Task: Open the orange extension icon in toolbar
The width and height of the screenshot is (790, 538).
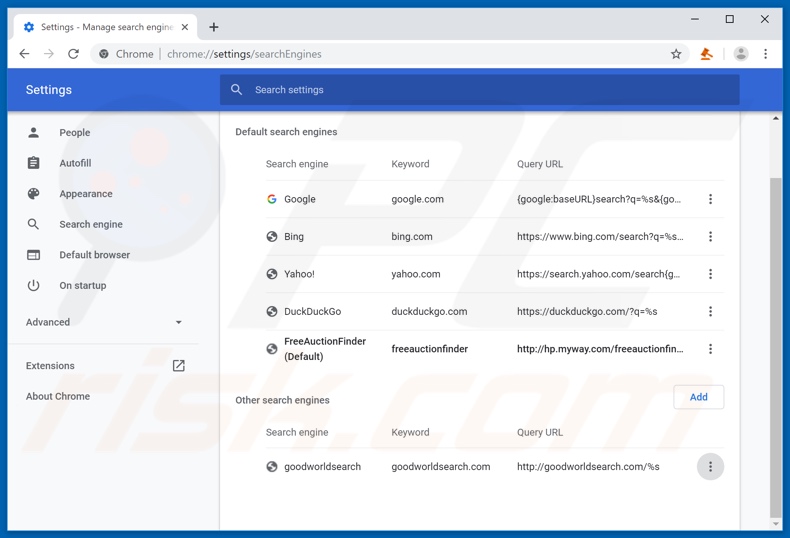Action: click(x=706, y=54)
